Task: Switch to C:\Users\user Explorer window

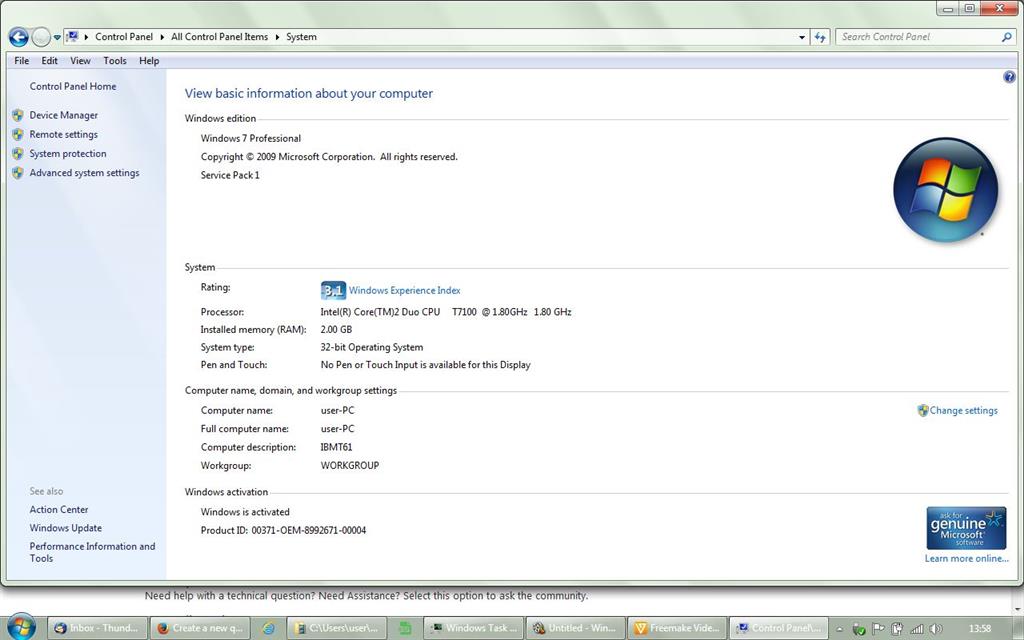Action: [337, 628]
